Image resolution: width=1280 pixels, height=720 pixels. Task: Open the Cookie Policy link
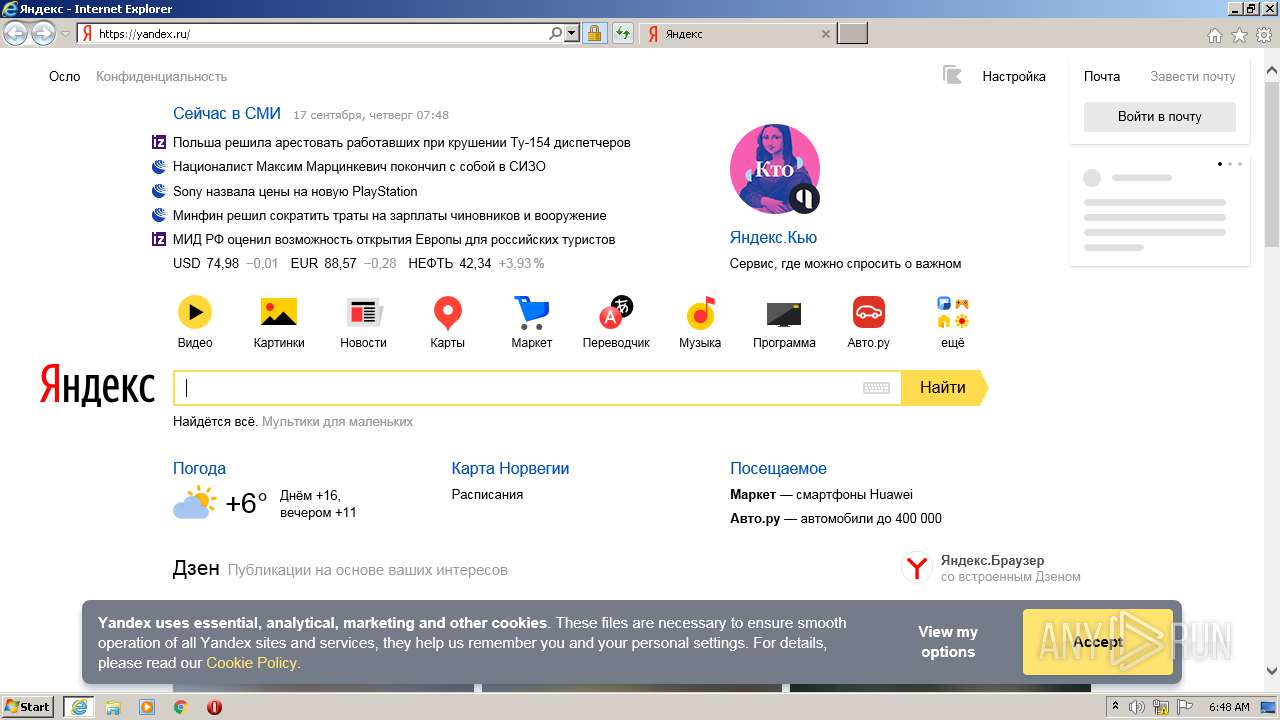[x=251, y=663]
